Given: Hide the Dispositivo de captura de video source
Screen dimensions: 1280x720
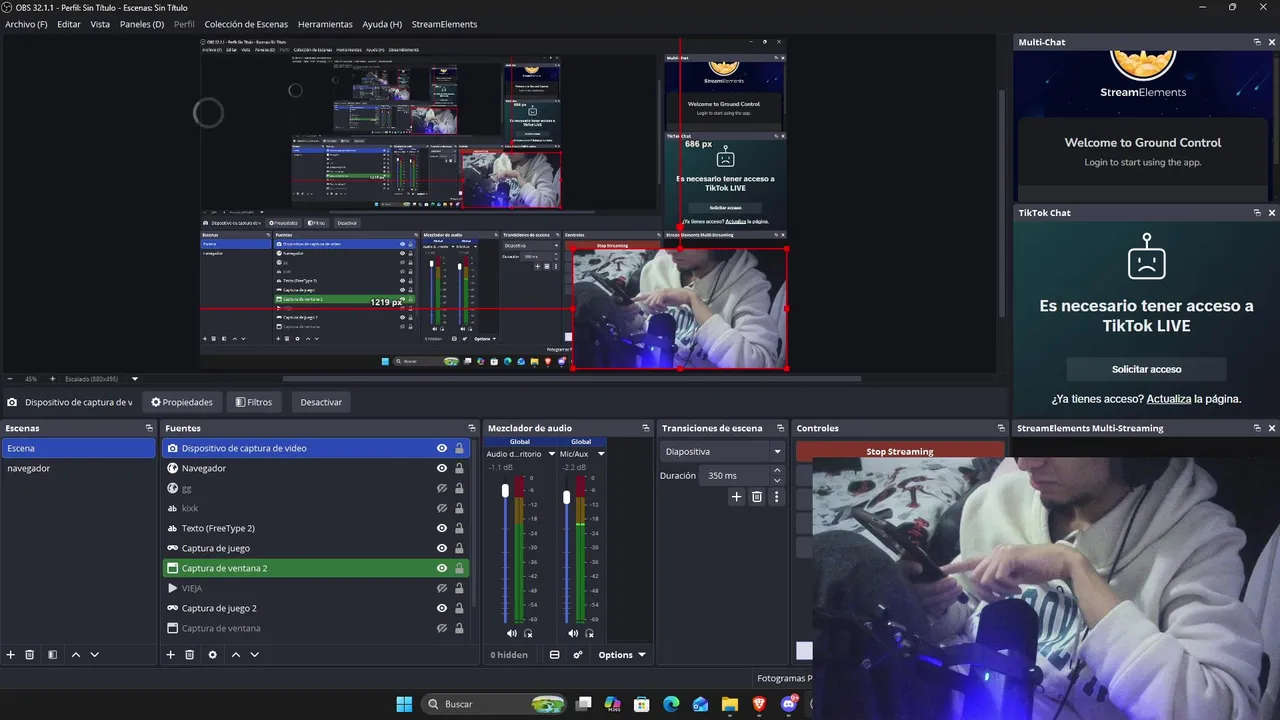Looking at the screenshot, I should click(442, 448).
